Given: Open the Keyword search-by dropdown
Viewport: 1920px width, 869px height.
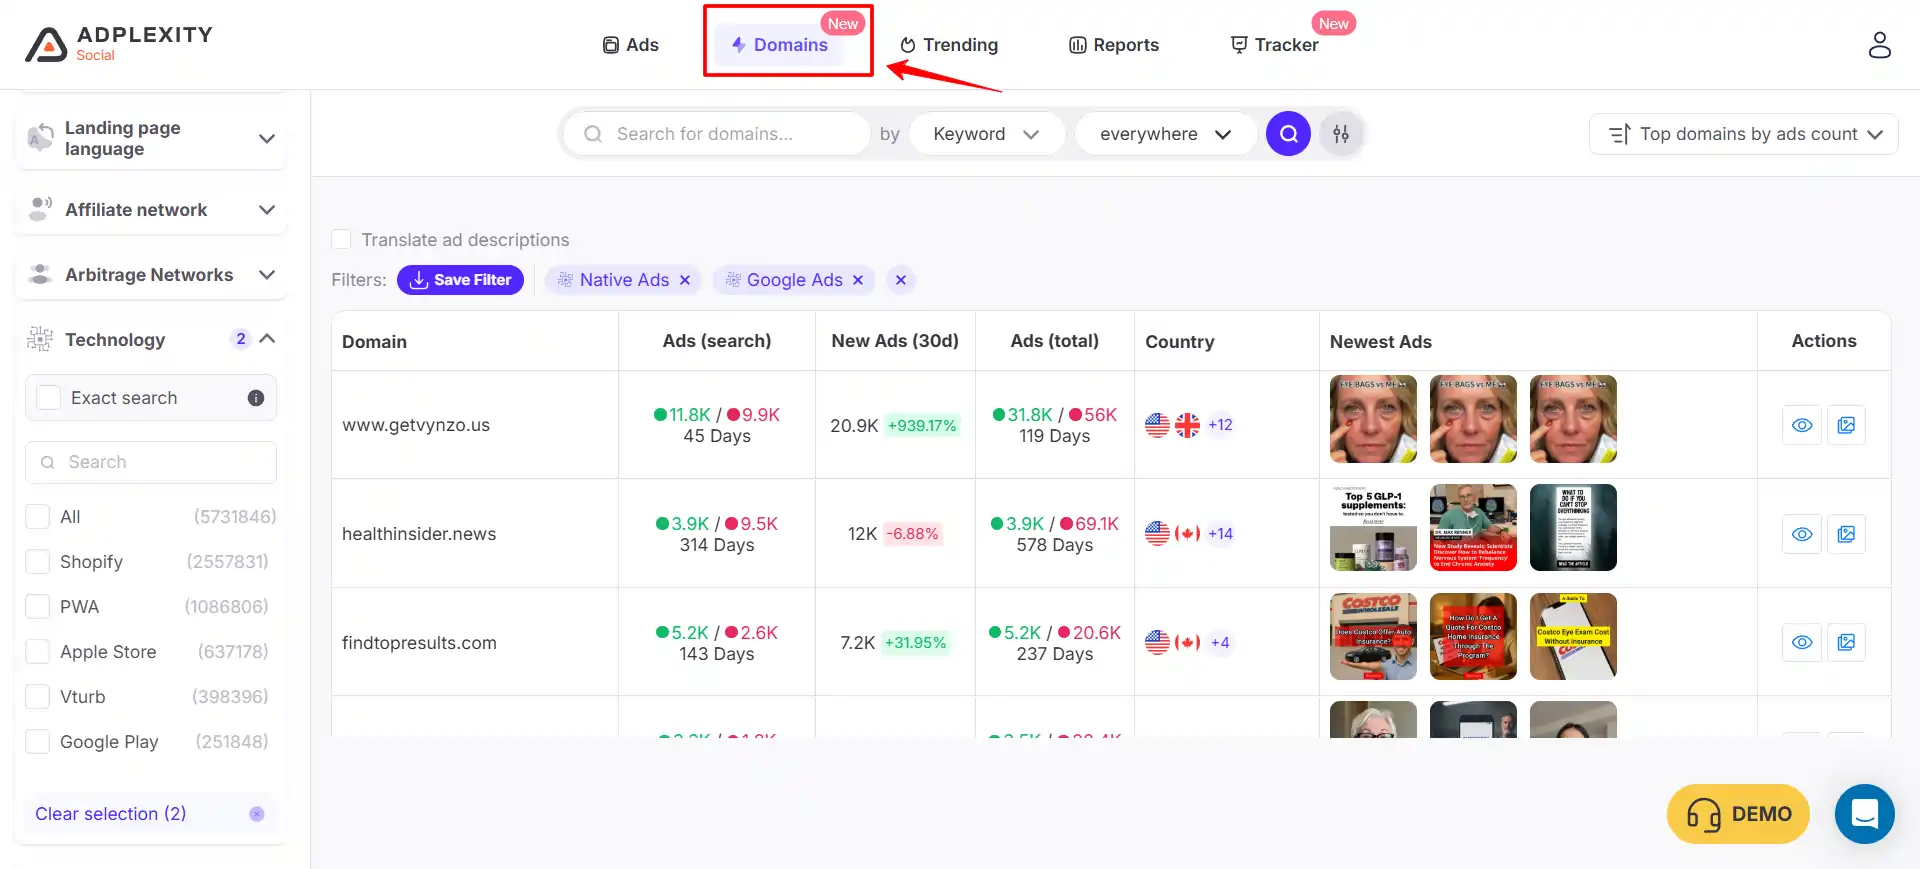Looking at the screenshot, I should click(986, 134).
